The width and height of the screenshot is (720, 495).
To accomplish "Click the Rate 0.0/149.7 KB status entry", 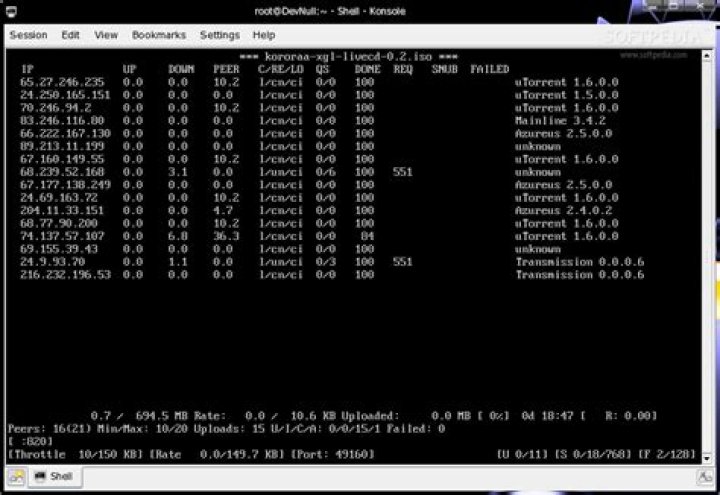I will [217, 455].
